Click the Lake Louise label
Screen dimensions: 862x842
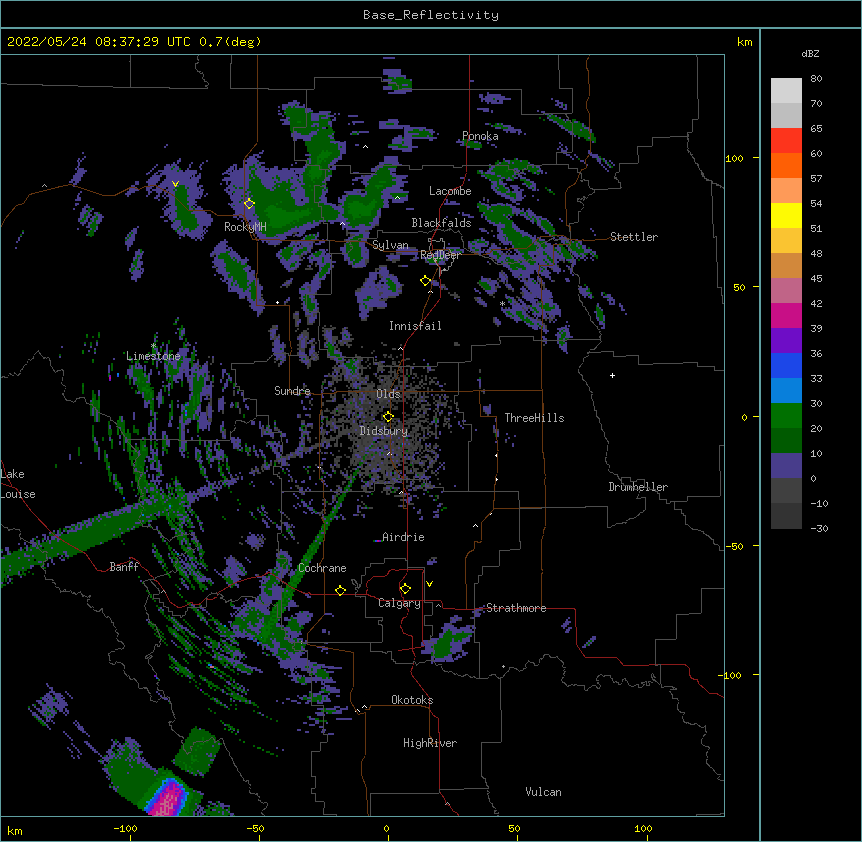point(18,484)
